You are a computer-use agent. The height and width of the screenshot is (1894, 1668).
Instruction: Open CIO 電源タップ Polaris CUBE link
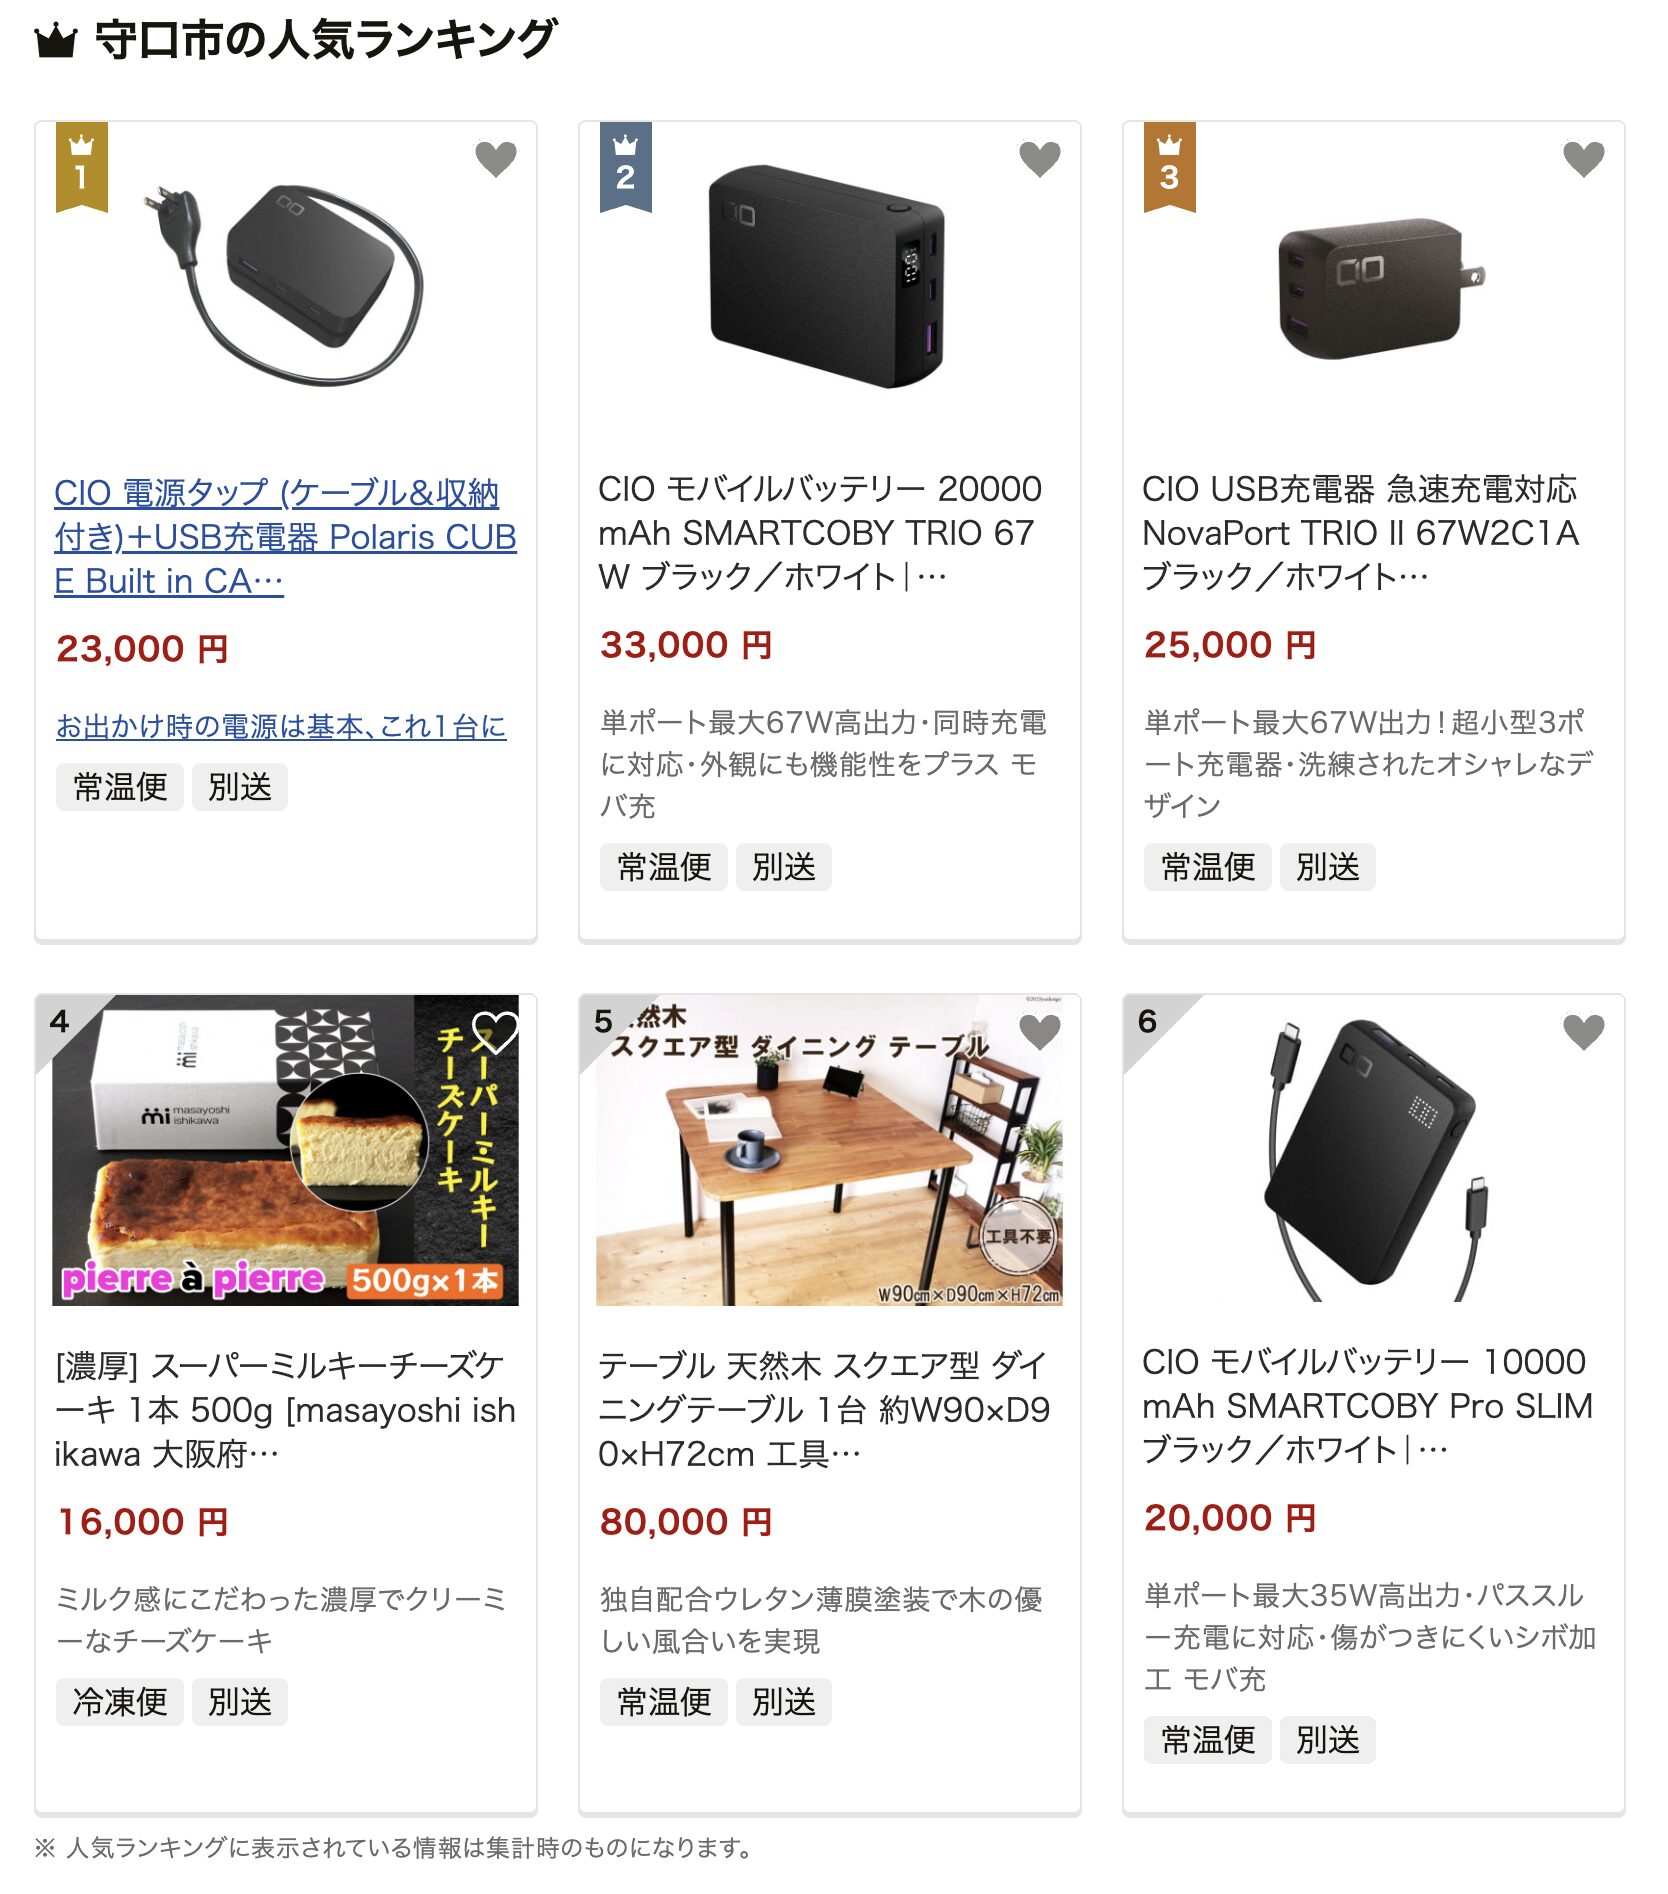click(285, 537)
